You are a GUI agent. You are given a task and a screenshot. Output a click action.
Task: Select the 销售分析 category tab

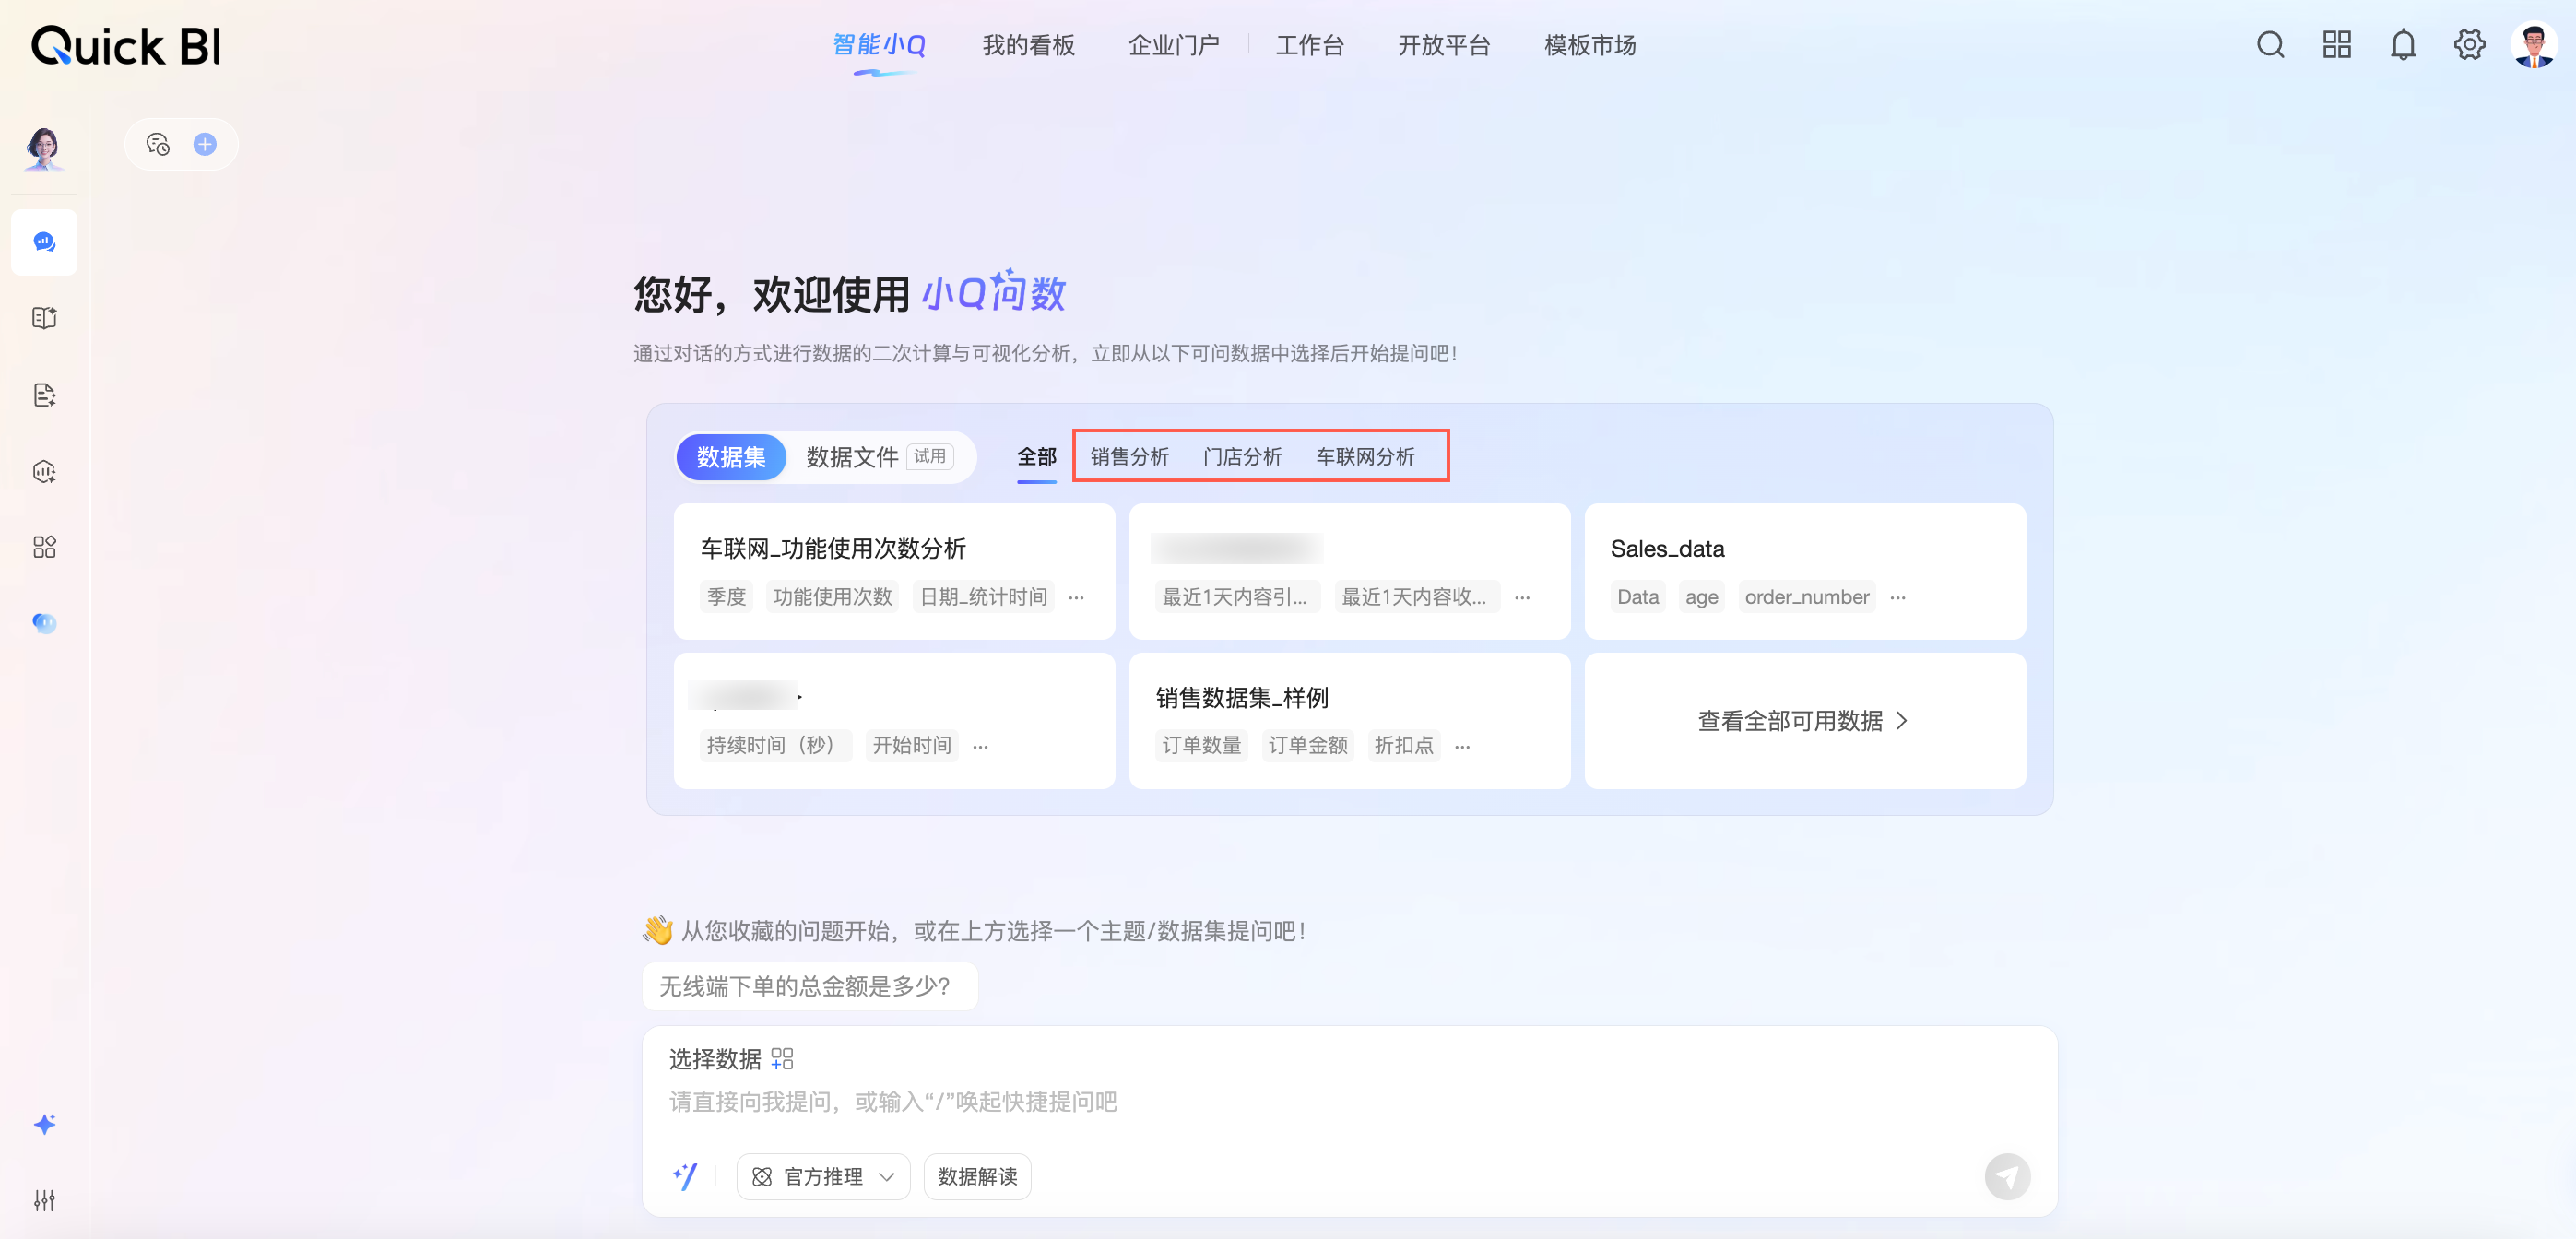click(x=1130, y=457)
